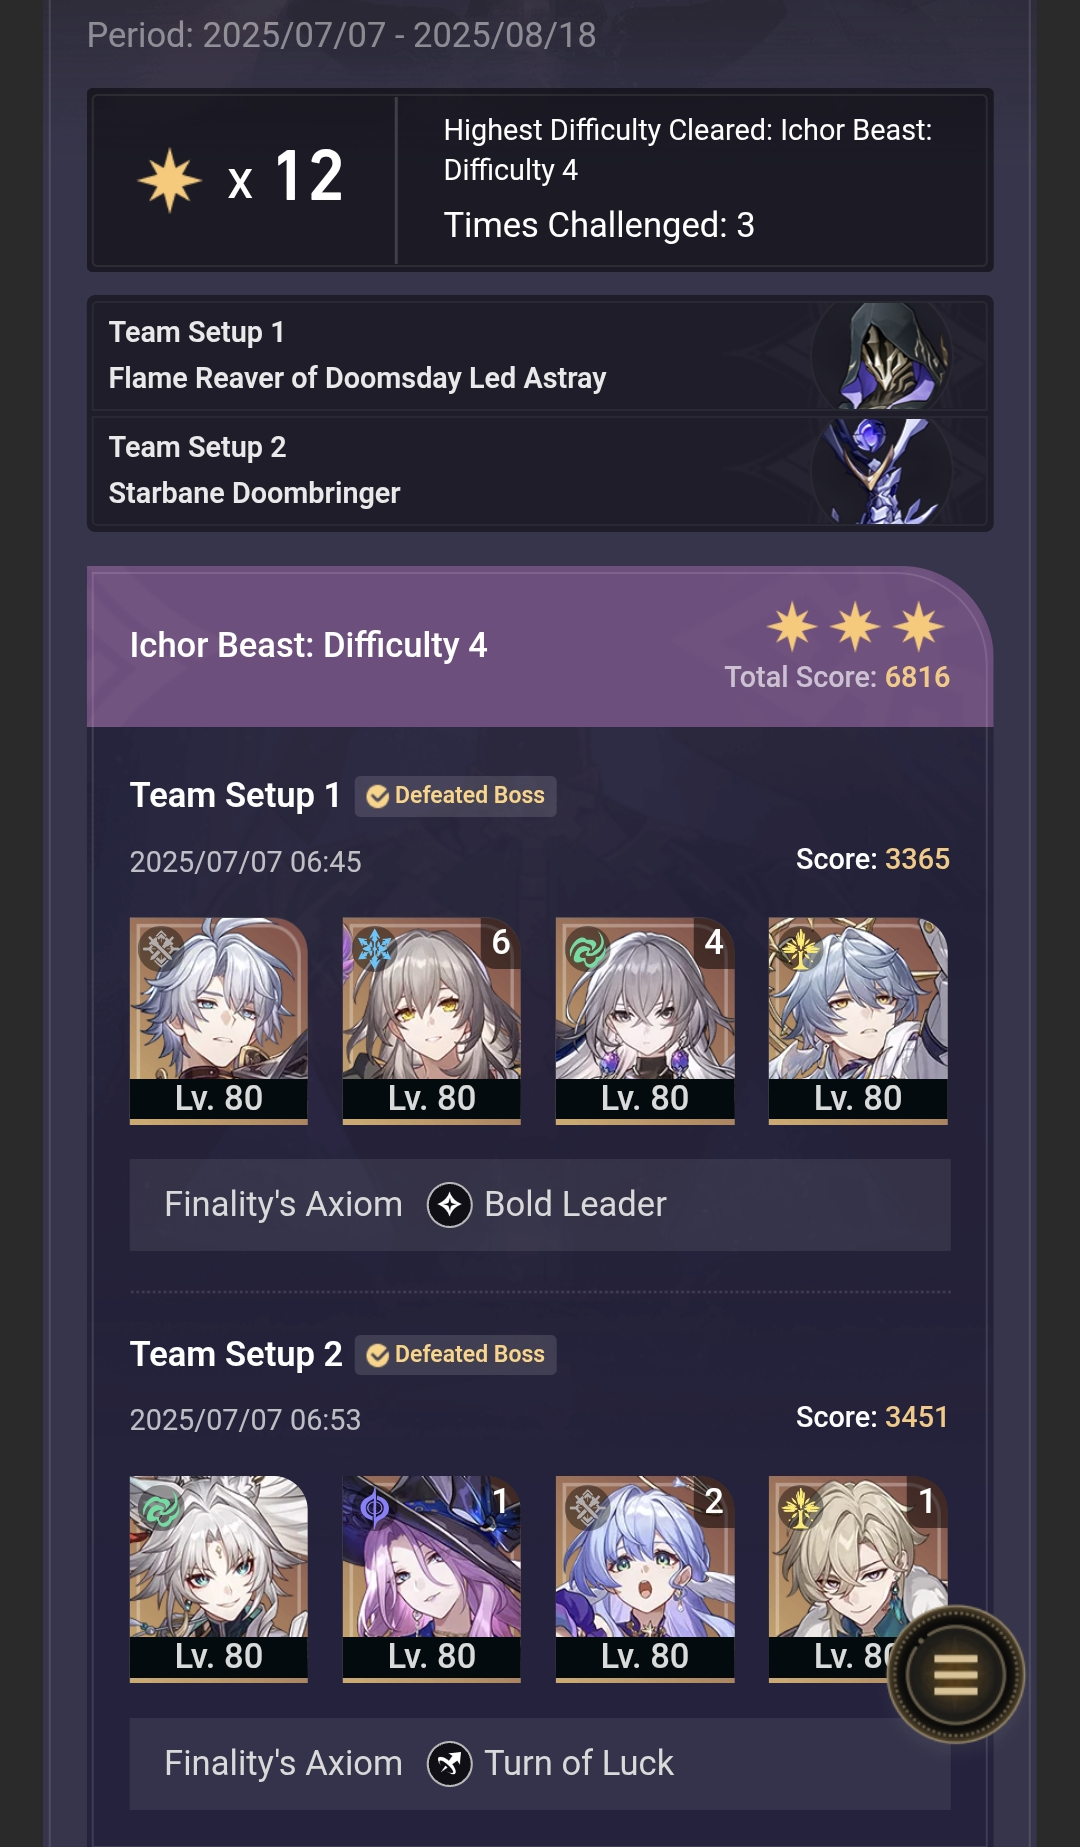This screenshot has width=1080, height=1847.
Task: Open the floating round menu button
Action: (955, 1674)
